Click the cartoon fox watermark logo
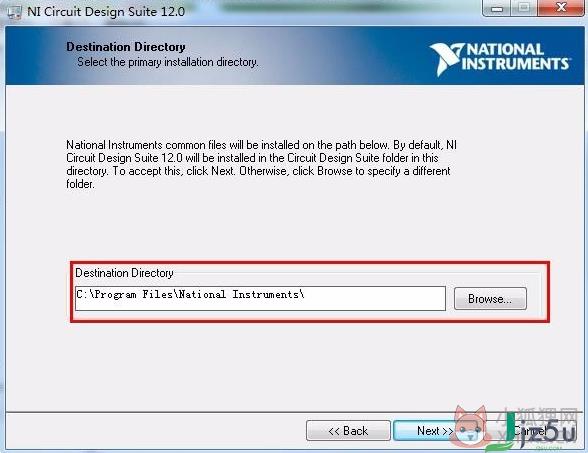Image resolution: width=588 pixels, height=453 pixels. [x=470, y=426]
